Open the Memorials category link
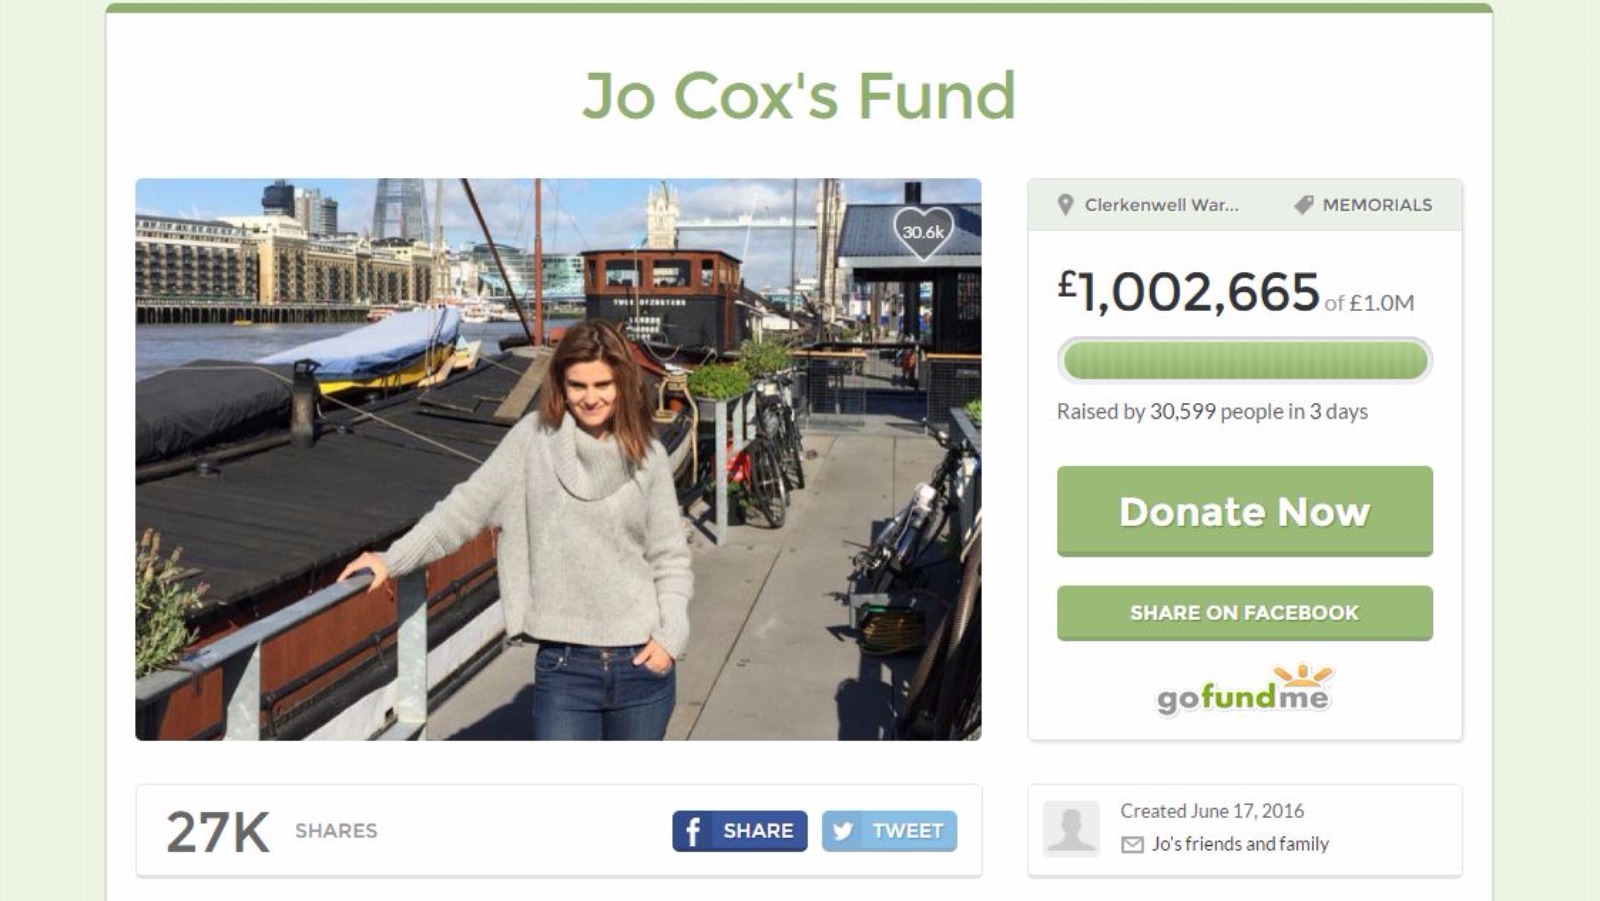Screen dimensions: 1600x901 [1377, 205]
